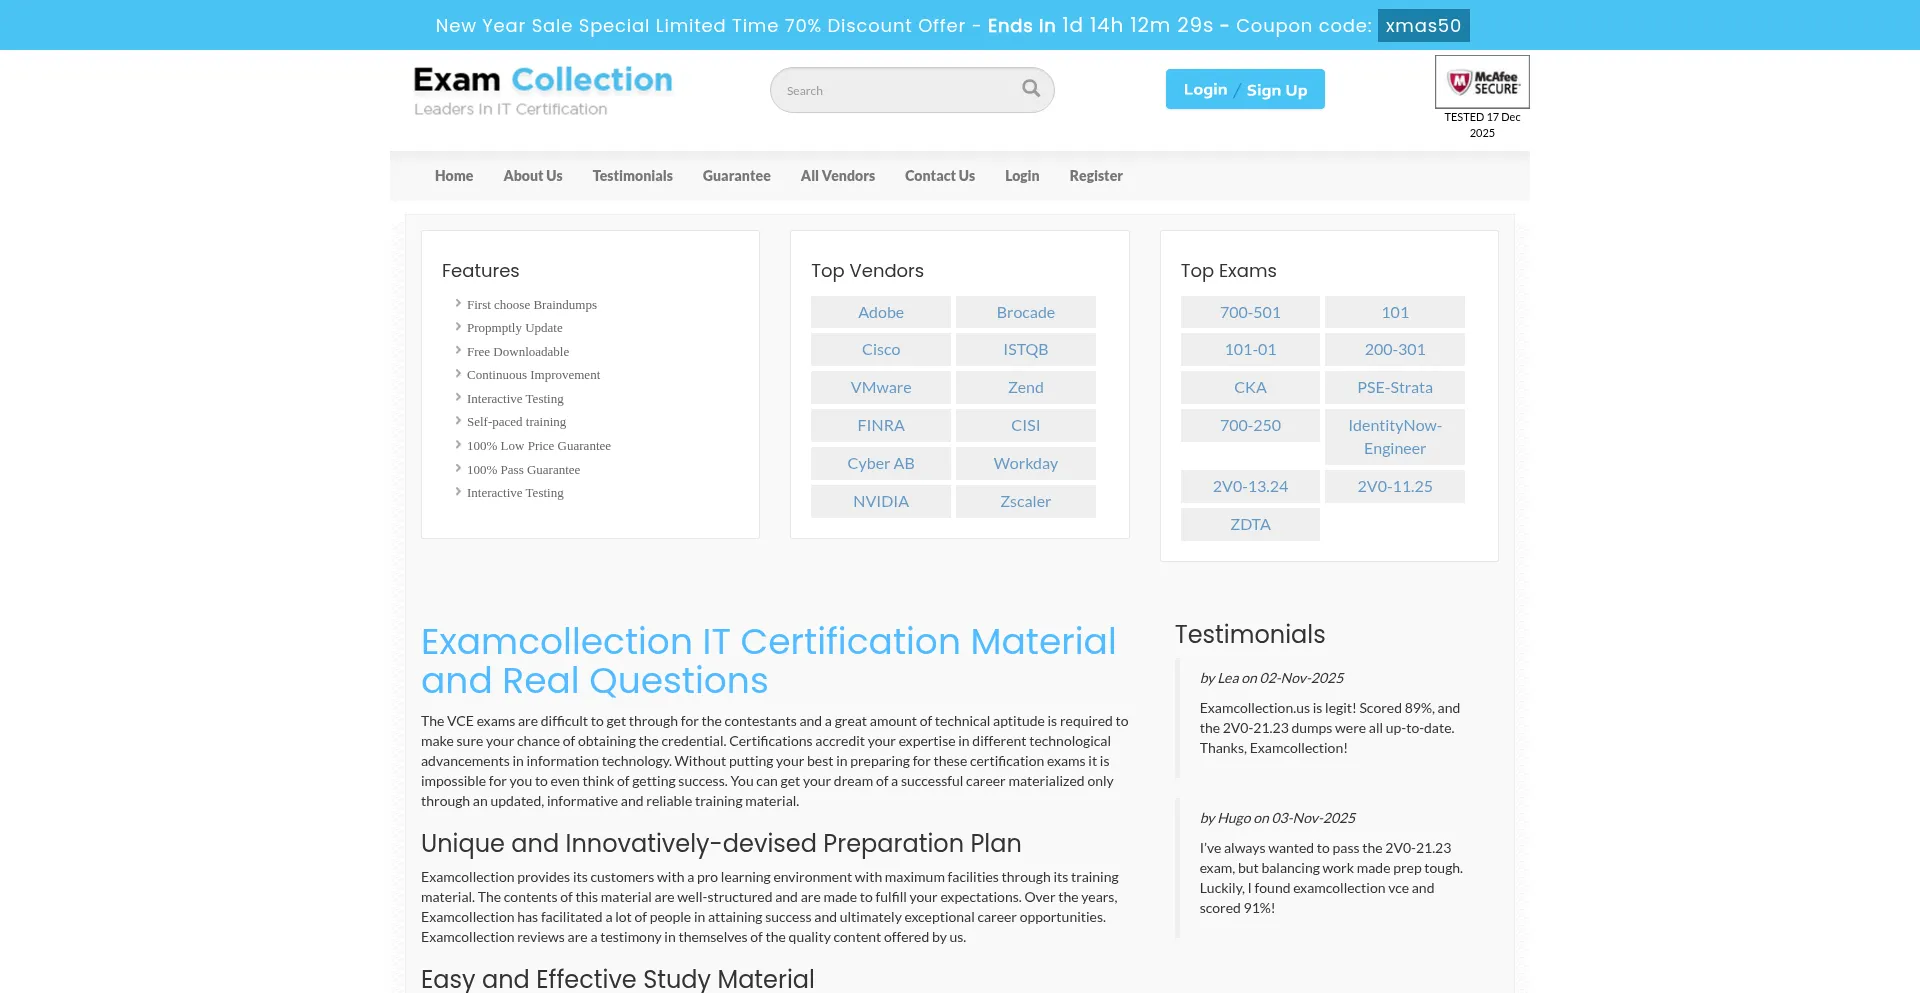1920x993 pixels.
Task: Click the Register menu item
Action: pyautogui.click(x=1095, y=175)
